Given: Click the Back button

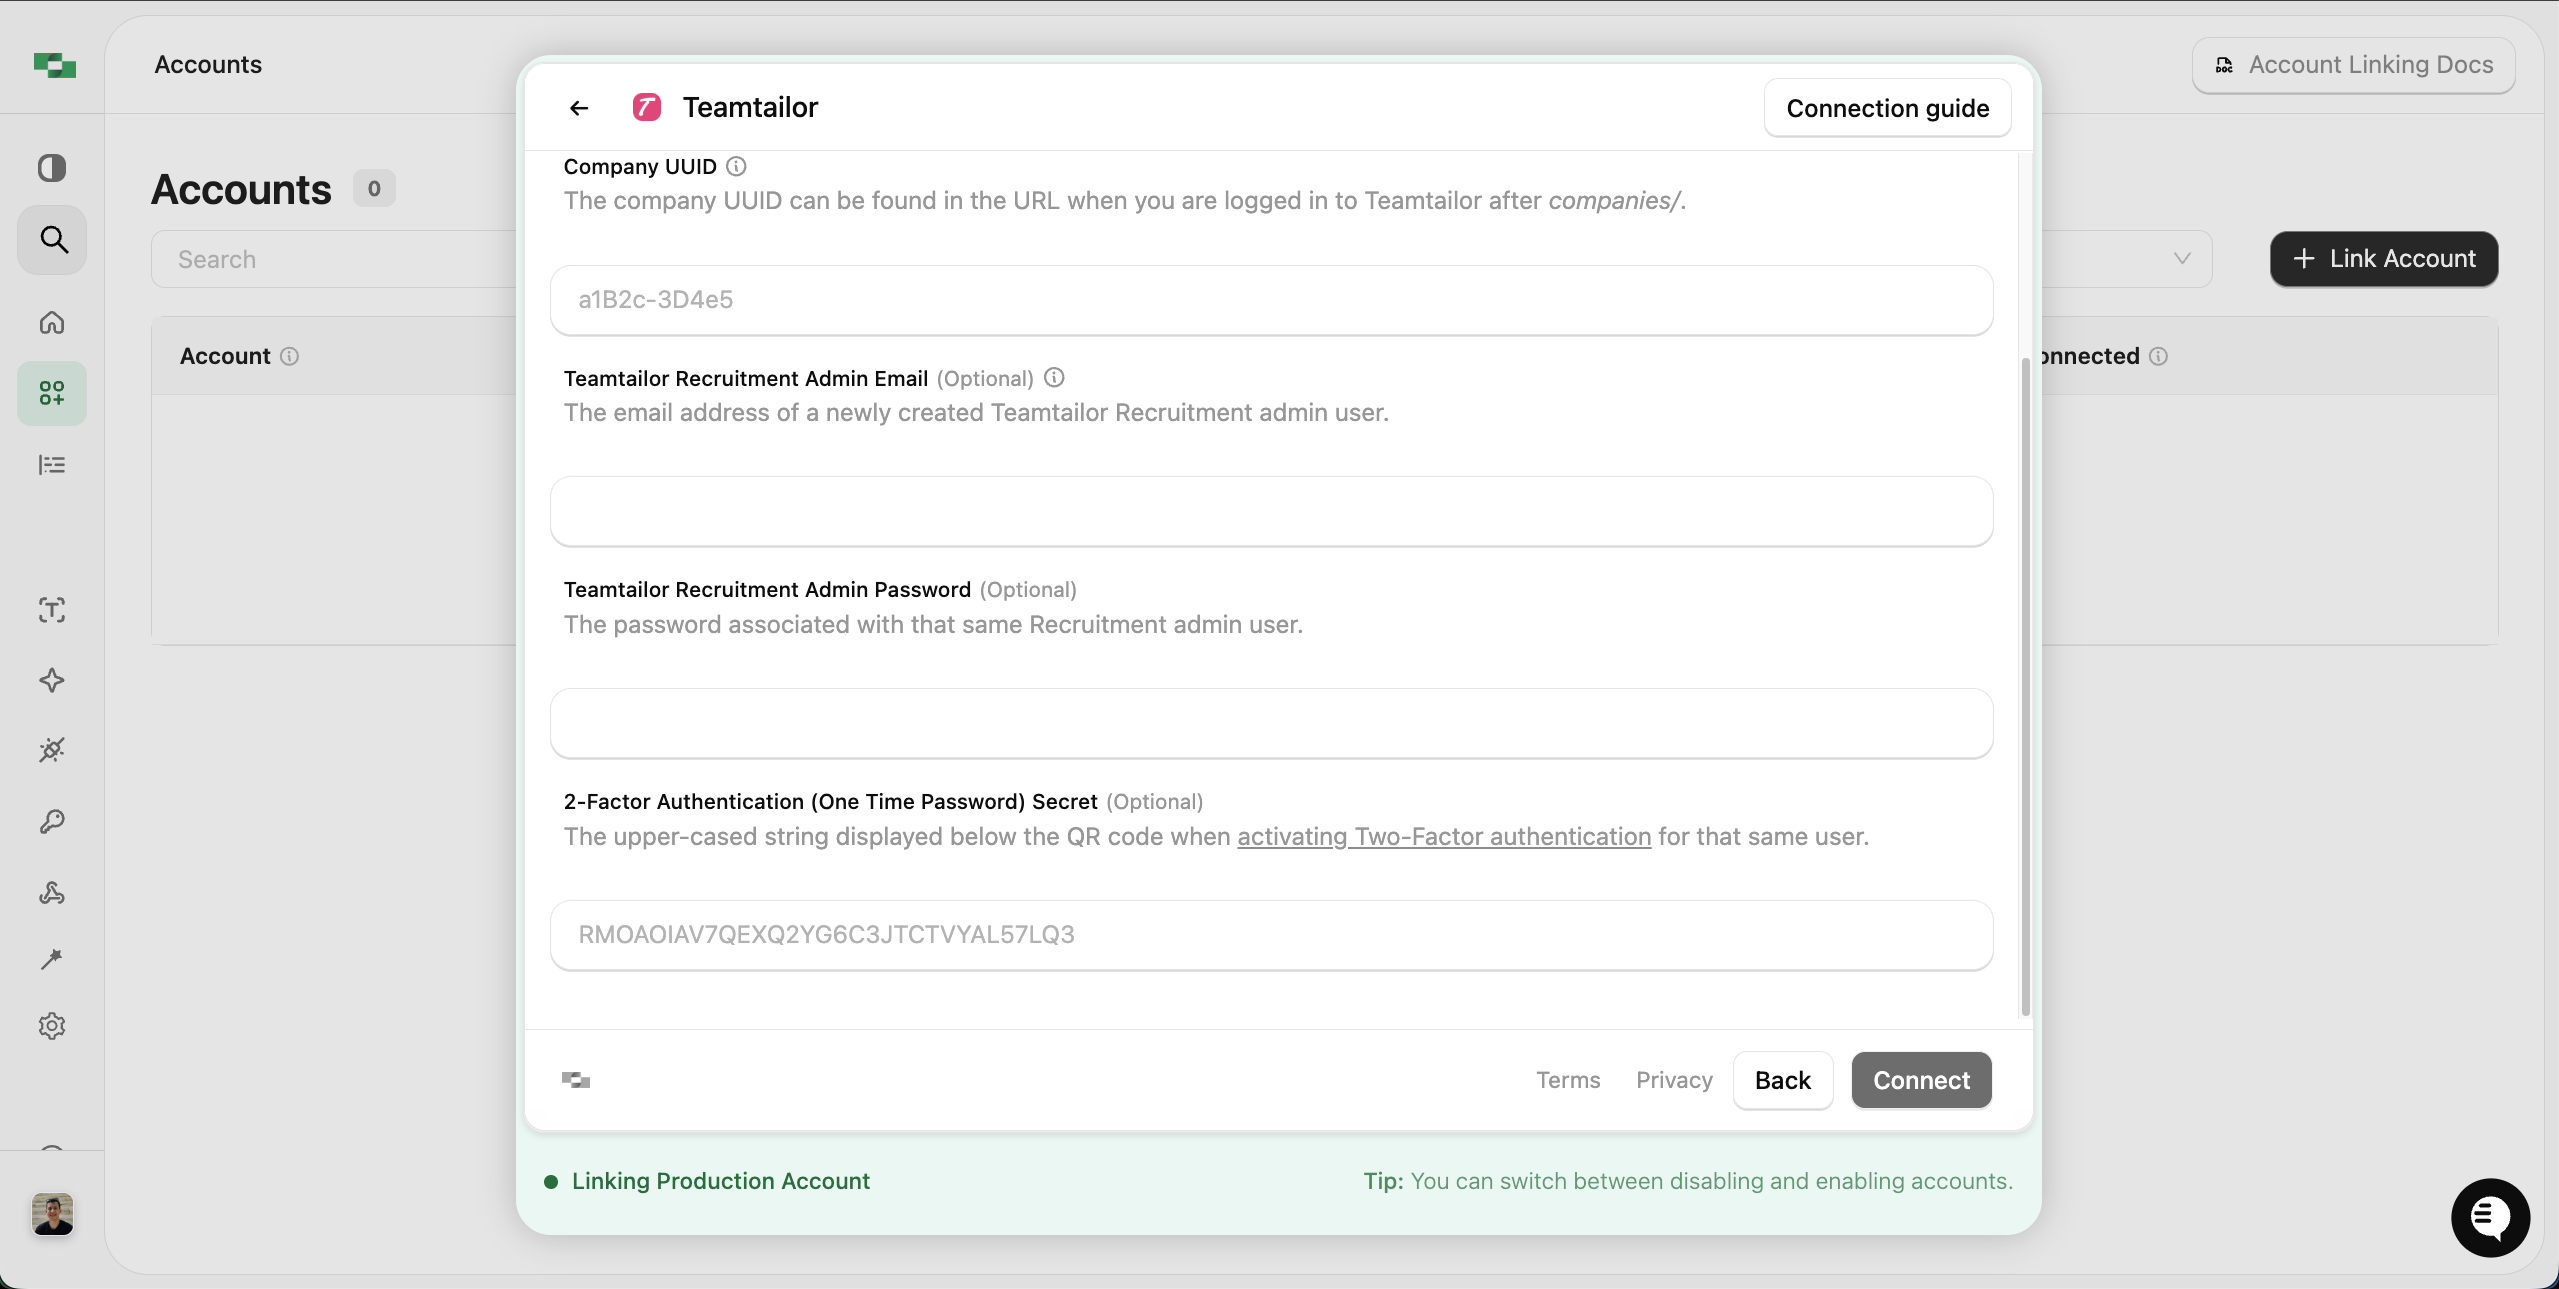Looking at the screenshot, I should [1782, 1080].
